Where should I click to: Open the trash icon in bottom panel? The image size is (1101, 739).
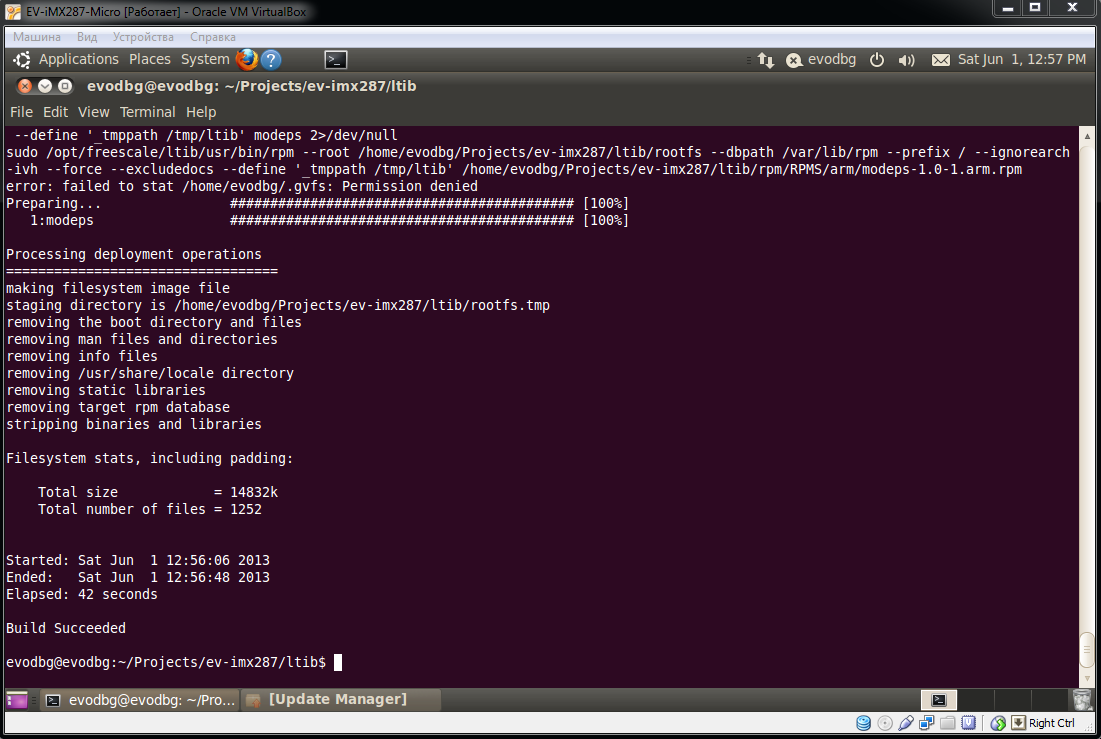(1084, 700)
